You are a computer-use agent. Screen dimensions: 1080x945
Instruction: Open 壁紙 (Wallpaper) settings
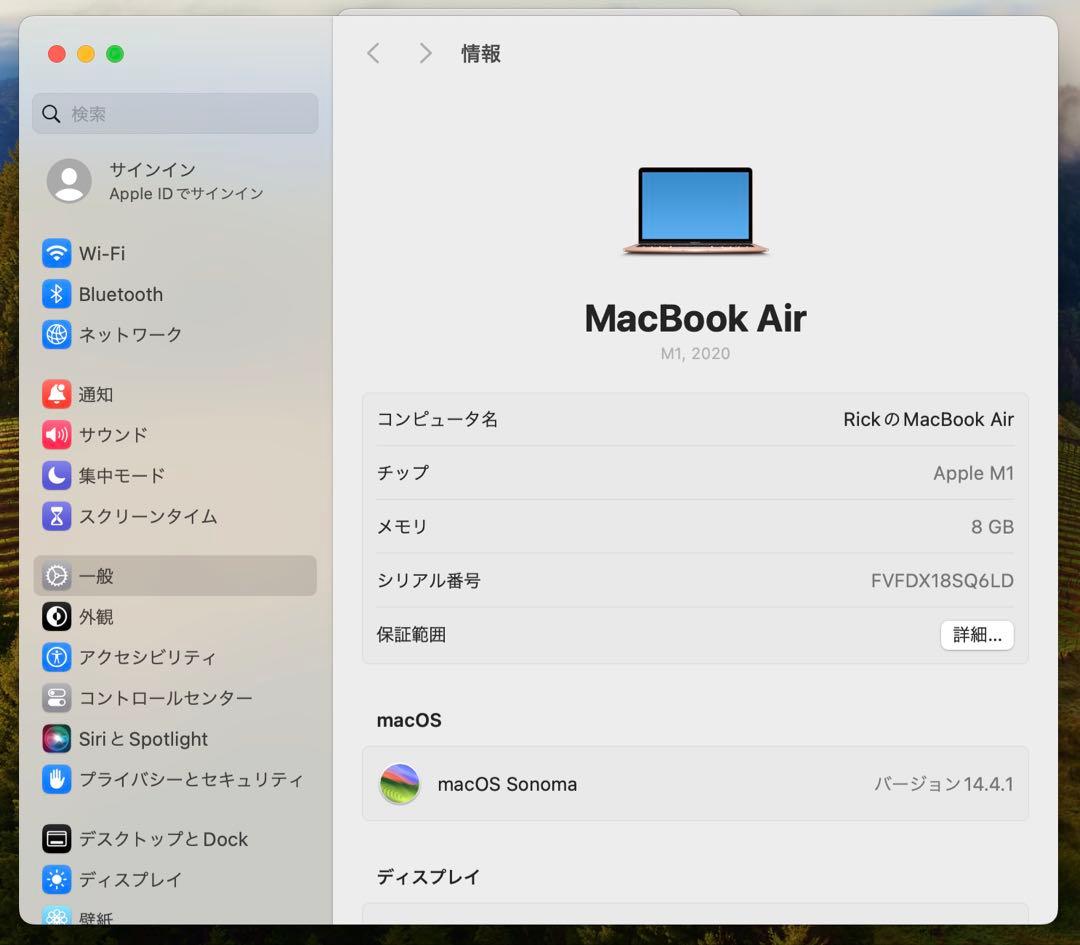tap(57, 916)
